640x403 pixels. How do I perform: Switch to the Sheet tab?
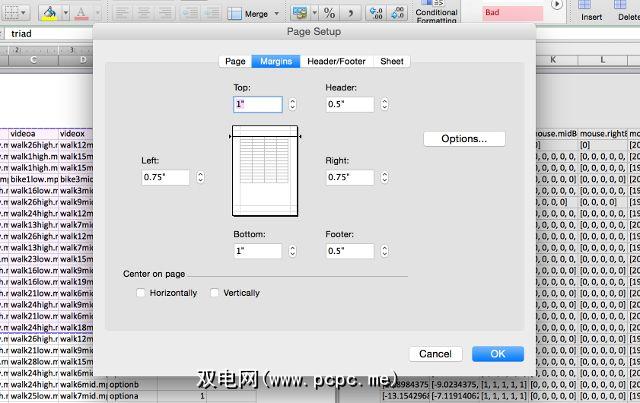coord(392,61)
